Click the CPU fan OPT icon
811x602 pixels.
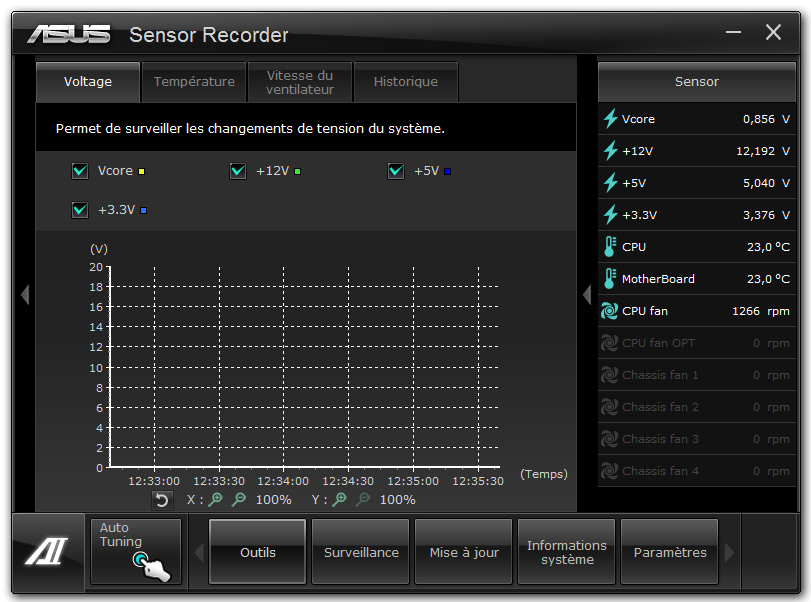609,343
